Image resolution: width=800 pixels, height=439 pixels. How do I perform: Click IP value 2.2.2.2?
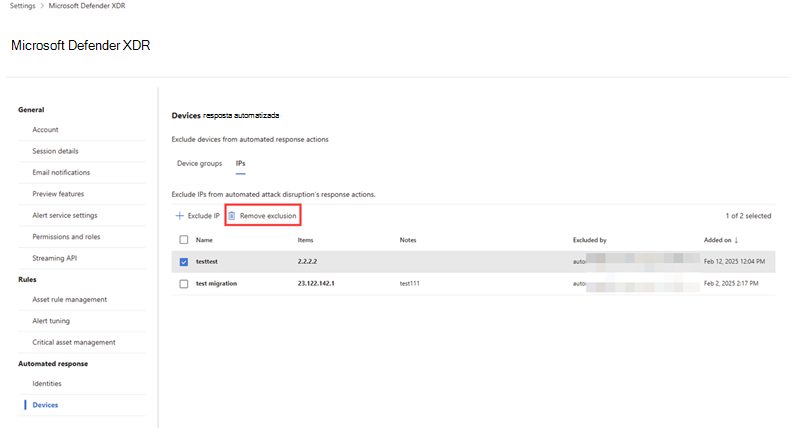[x=307, y=261]
